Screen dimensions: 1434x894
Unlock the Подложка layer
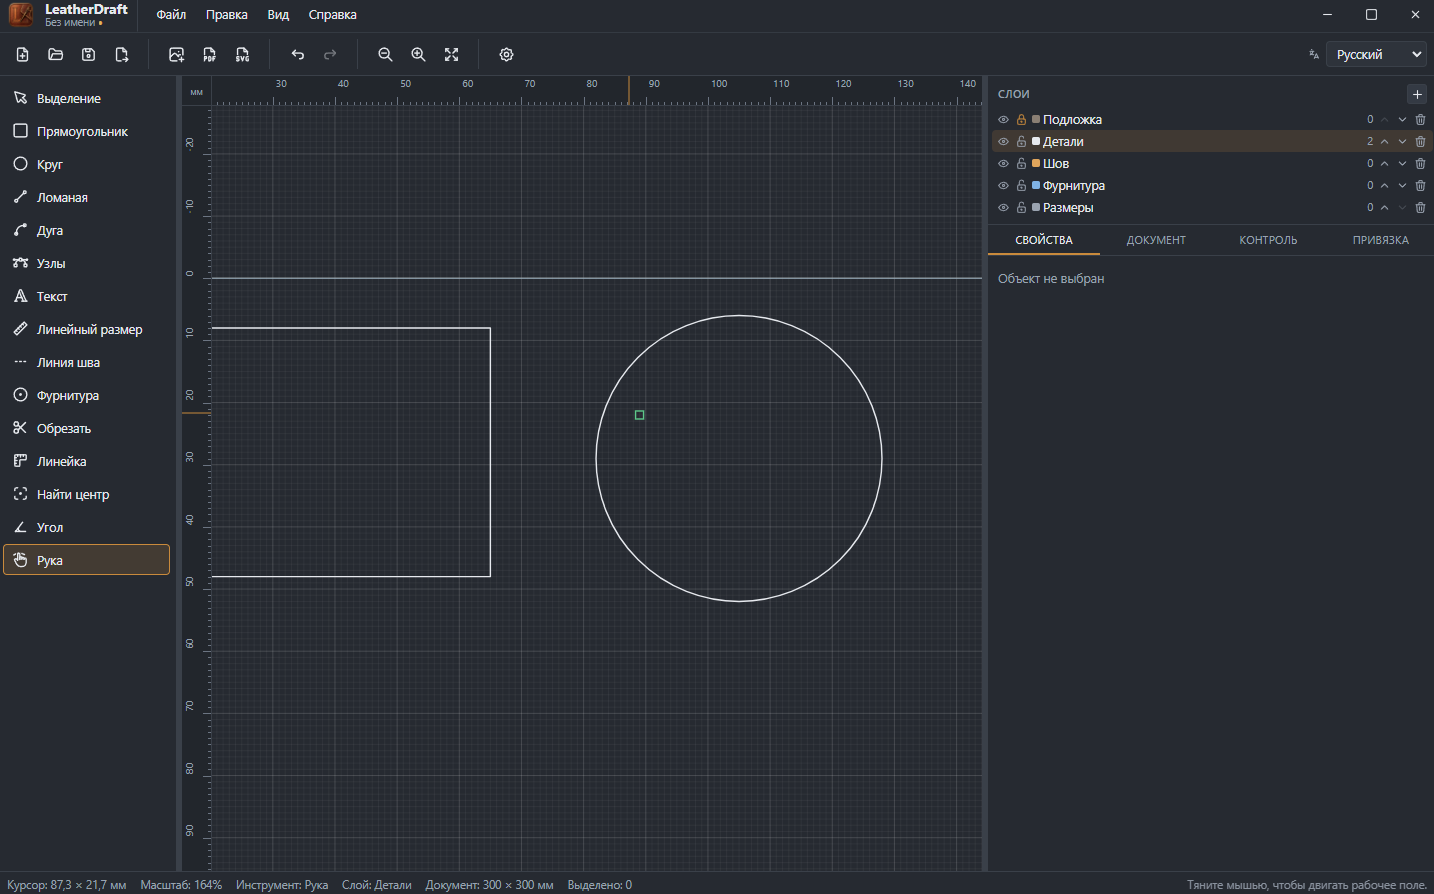[x=1022, y=120]
